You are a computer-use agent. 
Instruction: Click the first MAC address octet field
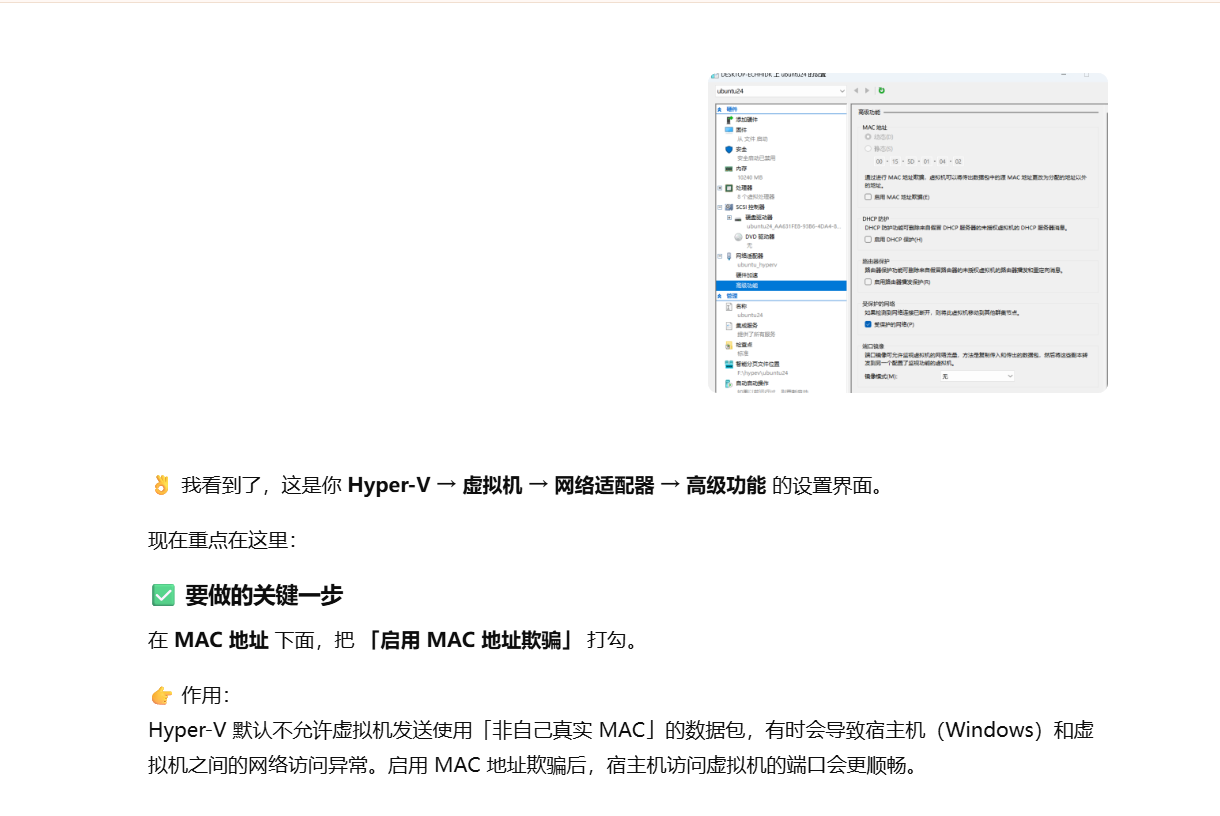pos(880,161)
